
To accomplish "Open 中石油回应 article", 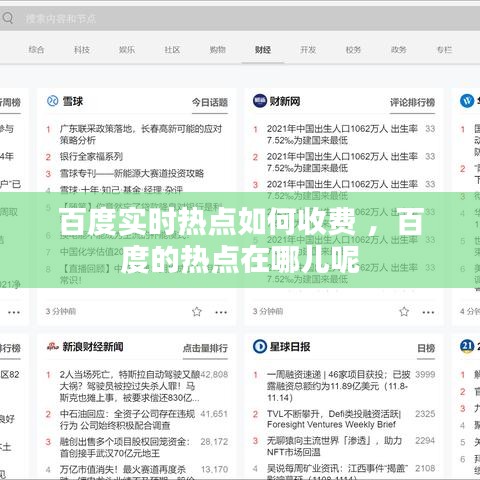I will coord(127,420).
